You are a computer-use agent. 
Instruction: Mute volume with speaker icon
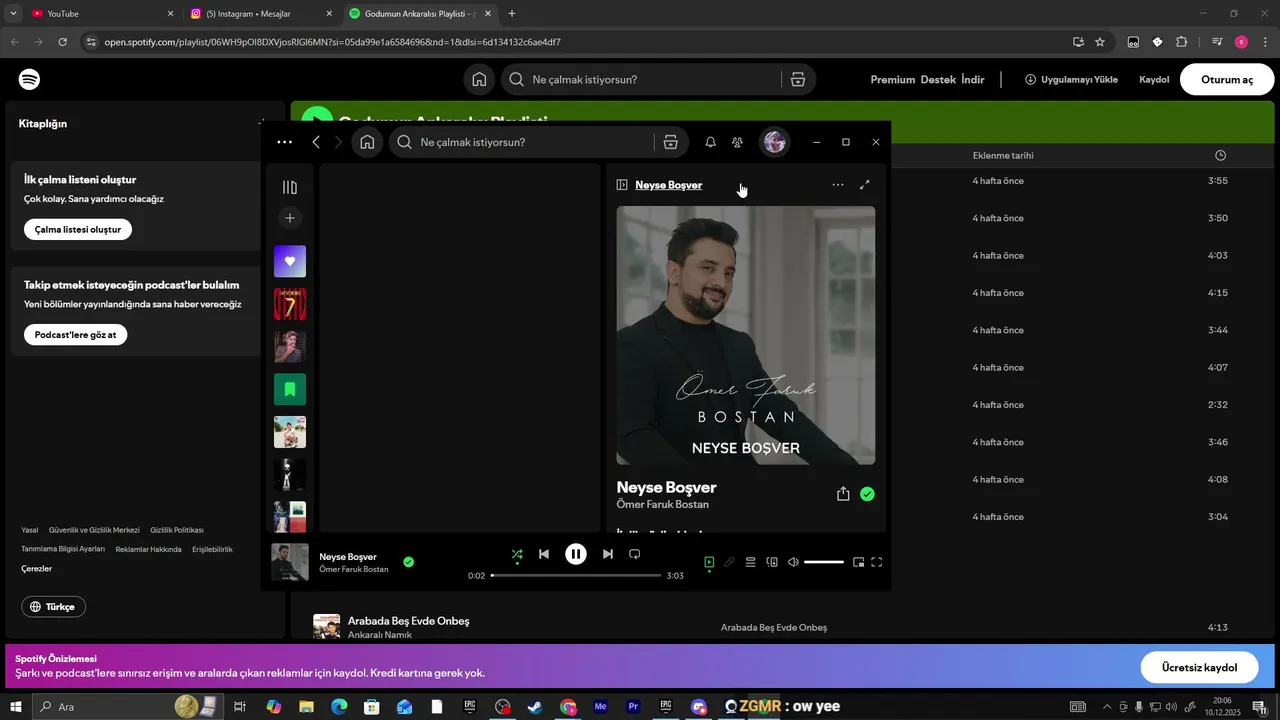coord(793,562)
